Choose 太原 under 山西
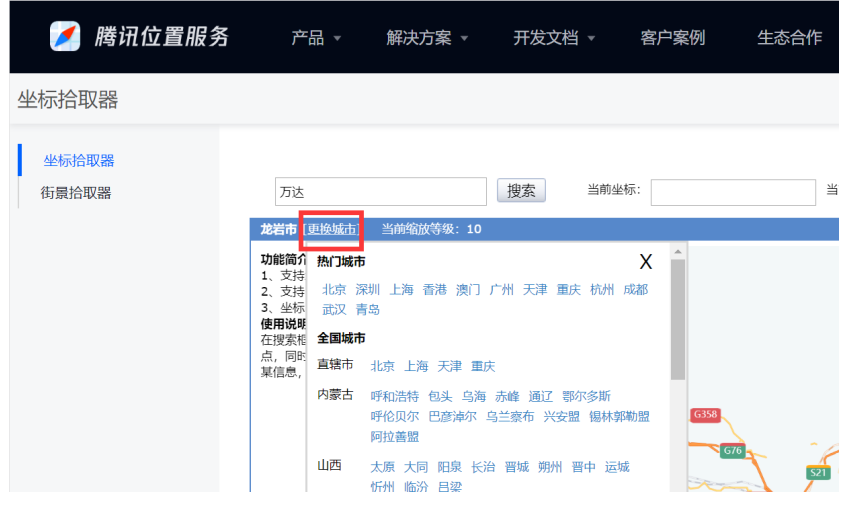 pyautogui.click(x=383, y=467)
